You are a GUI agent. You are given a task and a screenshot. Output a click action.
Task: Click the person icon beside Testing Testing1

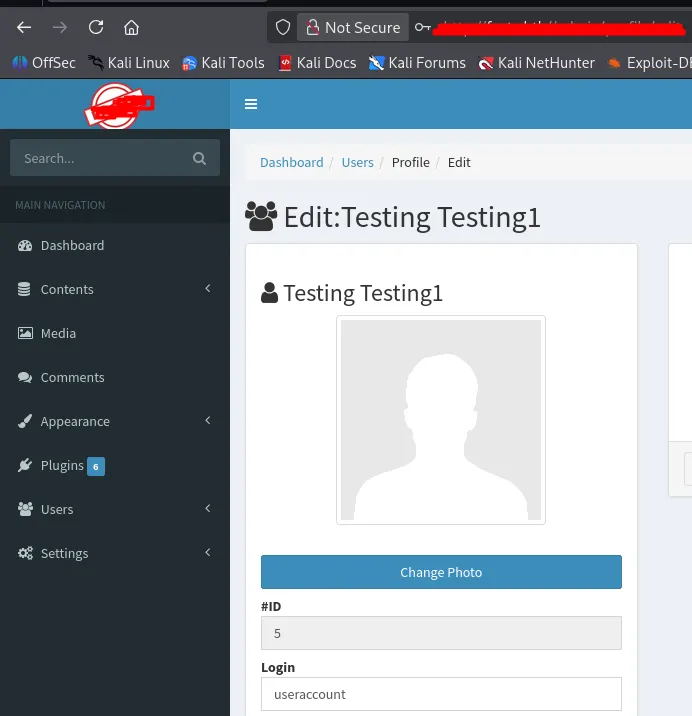(x=269, y=293)
